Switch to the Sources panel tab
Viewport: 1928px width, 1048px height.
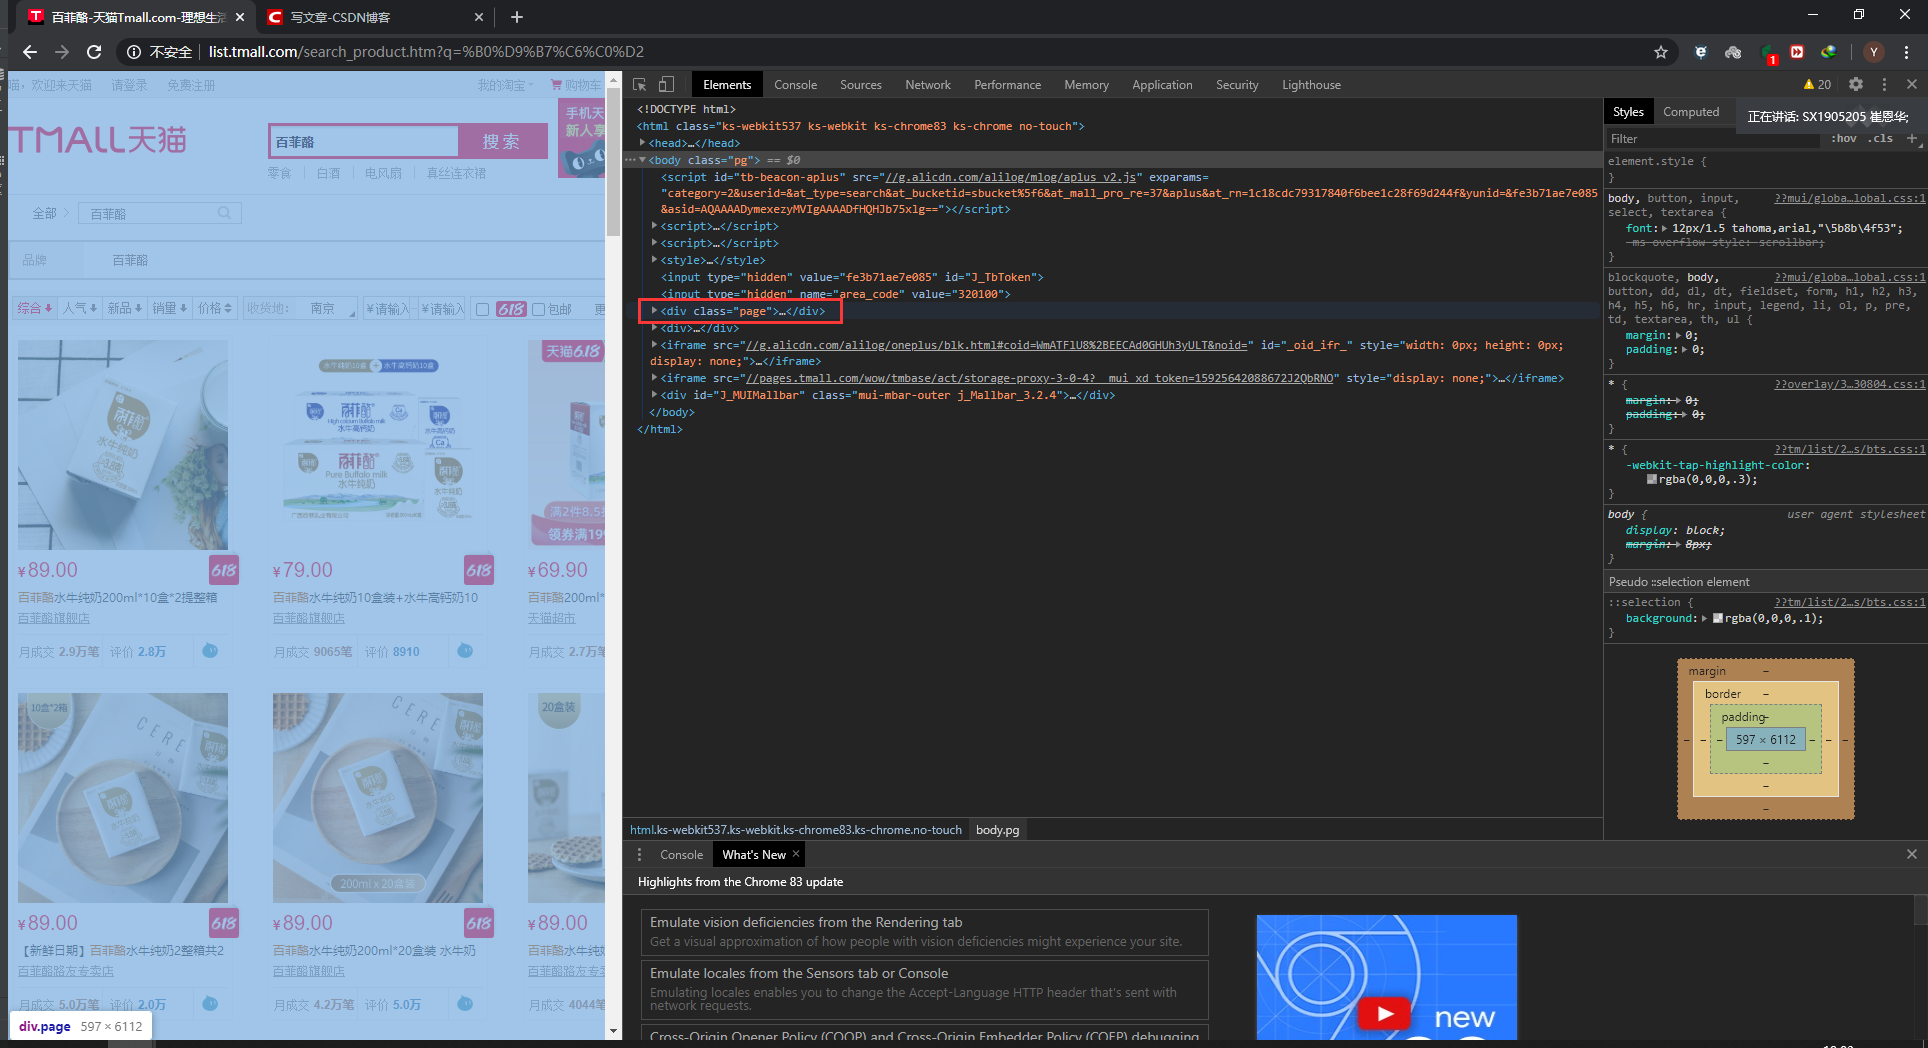861,85
